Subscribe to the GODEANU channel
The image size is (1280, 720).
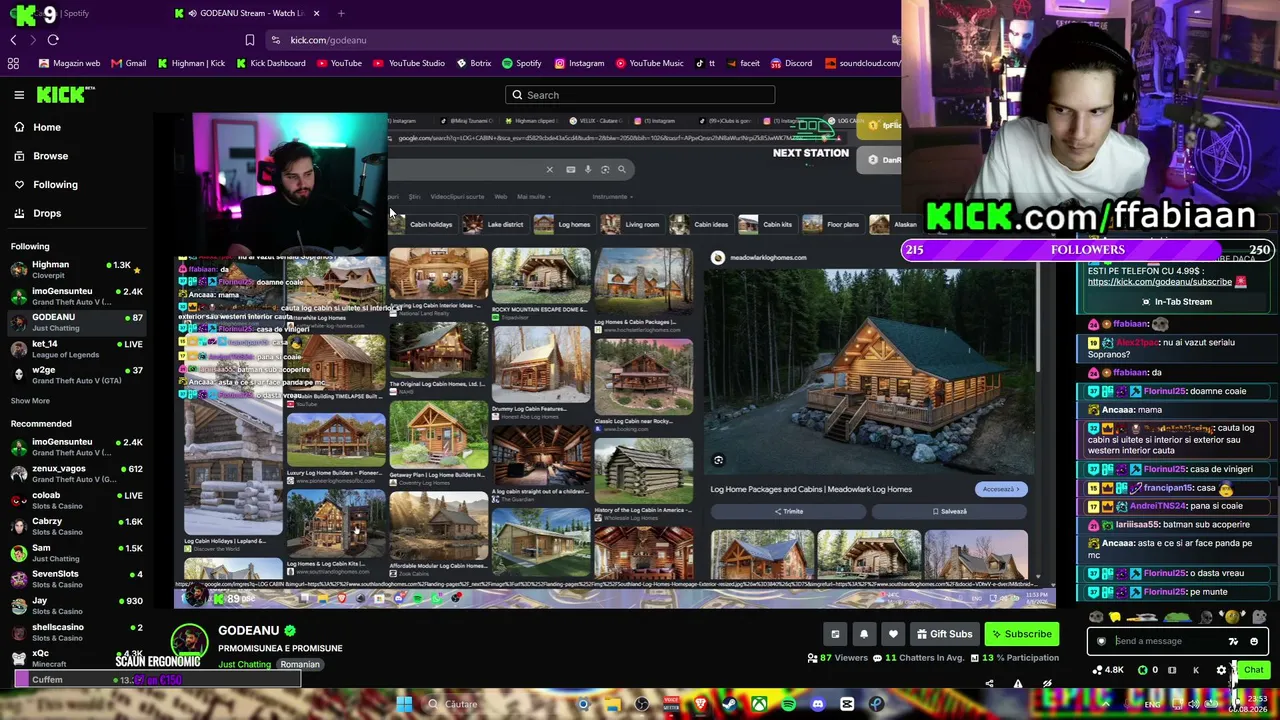click(1020, 634)
